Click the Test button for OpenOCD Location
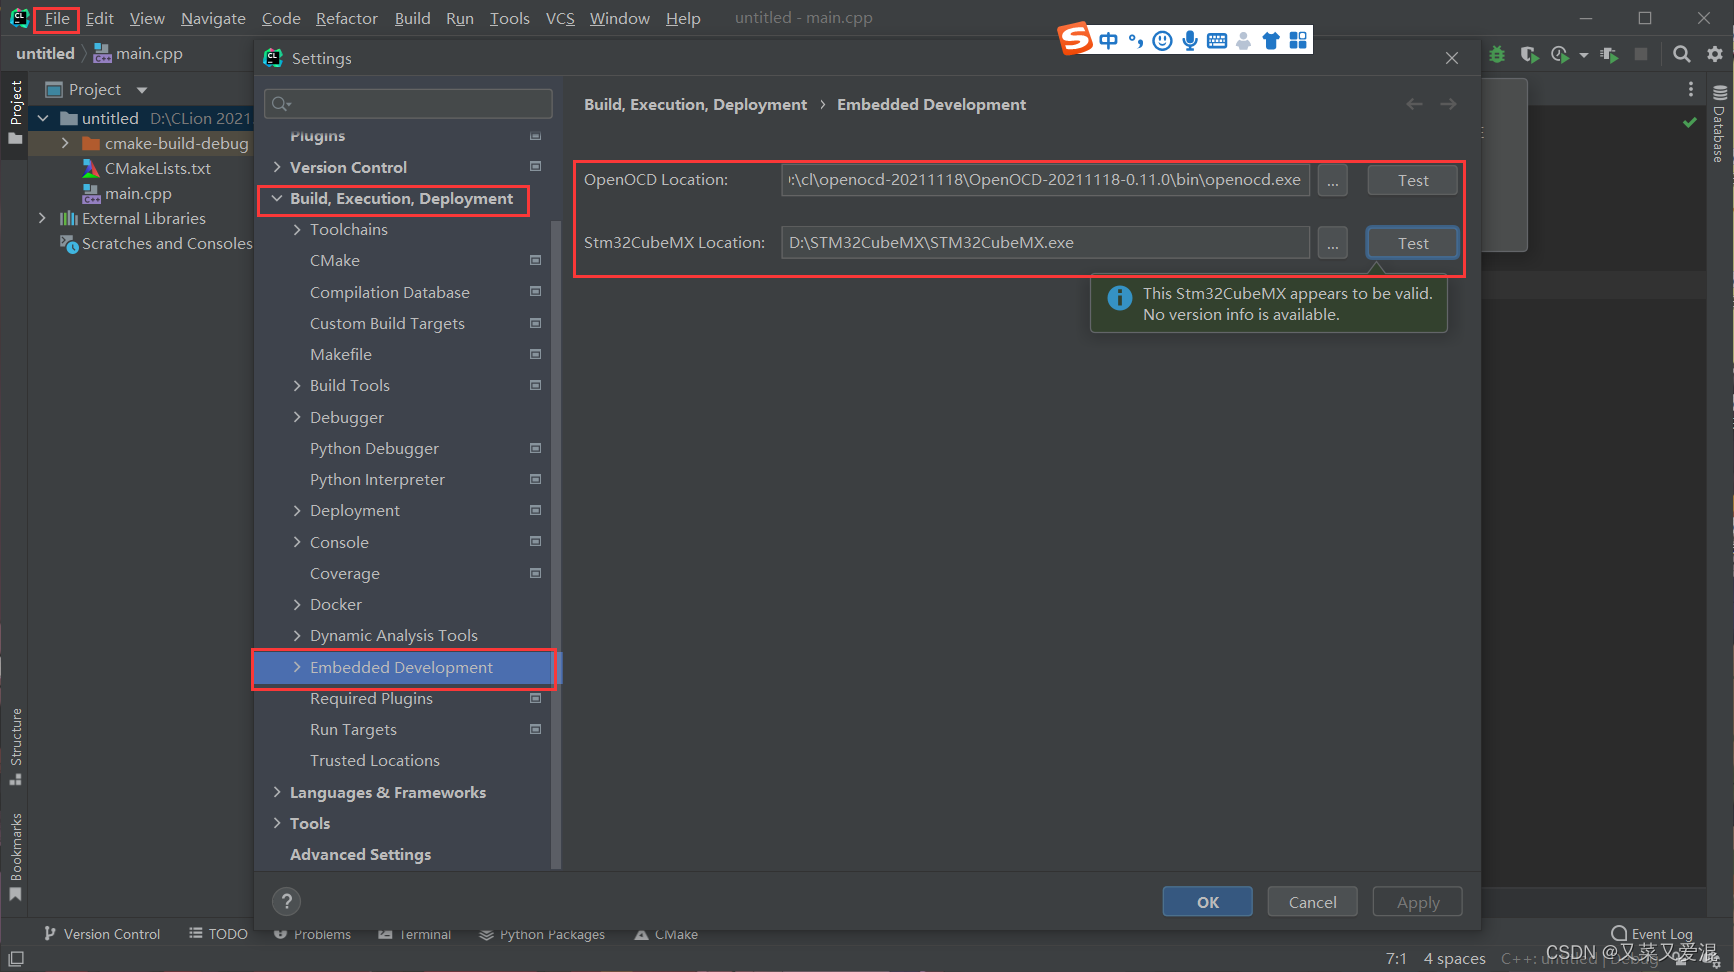Image resolution: width=1734 pixels, height=972 pixels. [1412, 180]
